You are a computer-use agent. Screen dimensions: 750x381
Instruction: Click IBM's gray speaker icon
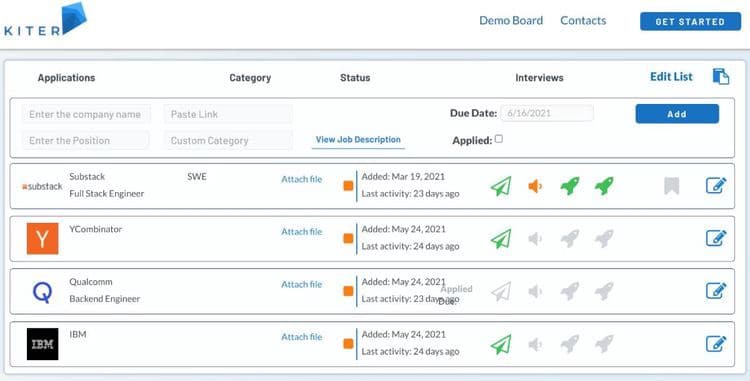tap(535, 344)
